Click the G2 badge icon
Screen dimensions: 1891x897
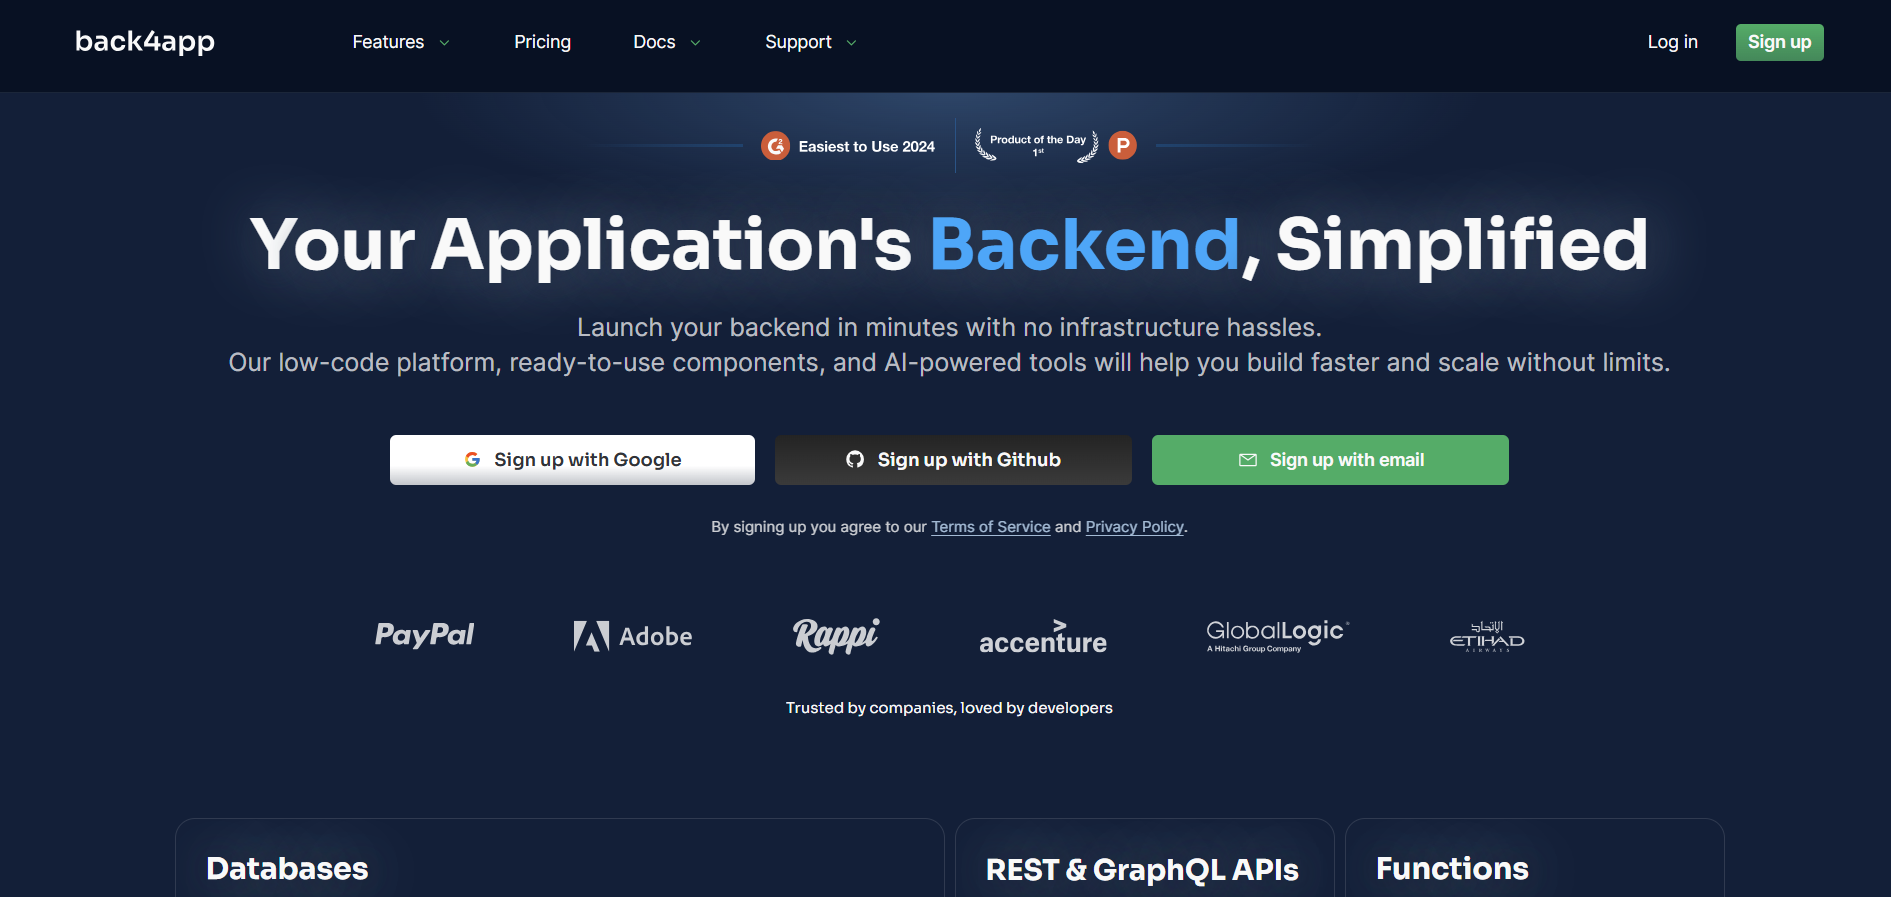775,146
